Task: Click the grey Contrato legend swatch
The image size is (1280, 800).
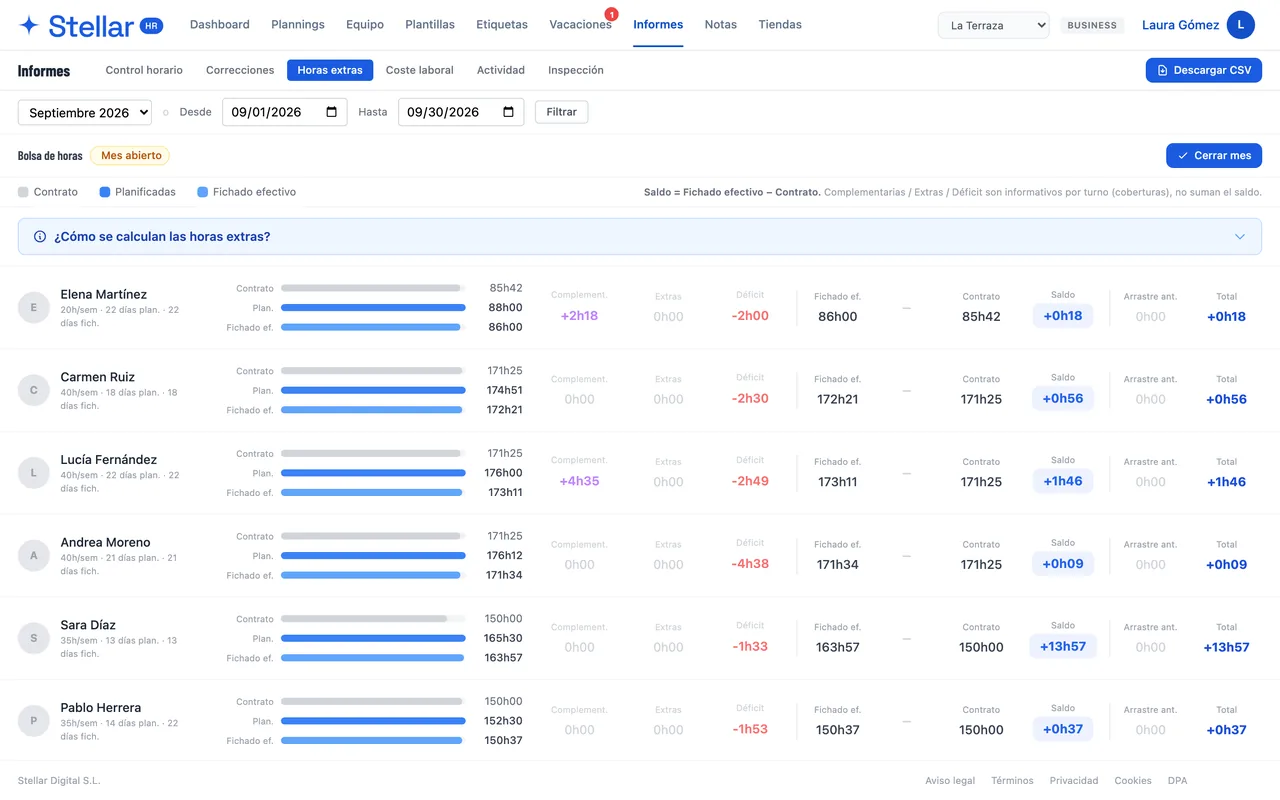Action: tap(23, 192)
